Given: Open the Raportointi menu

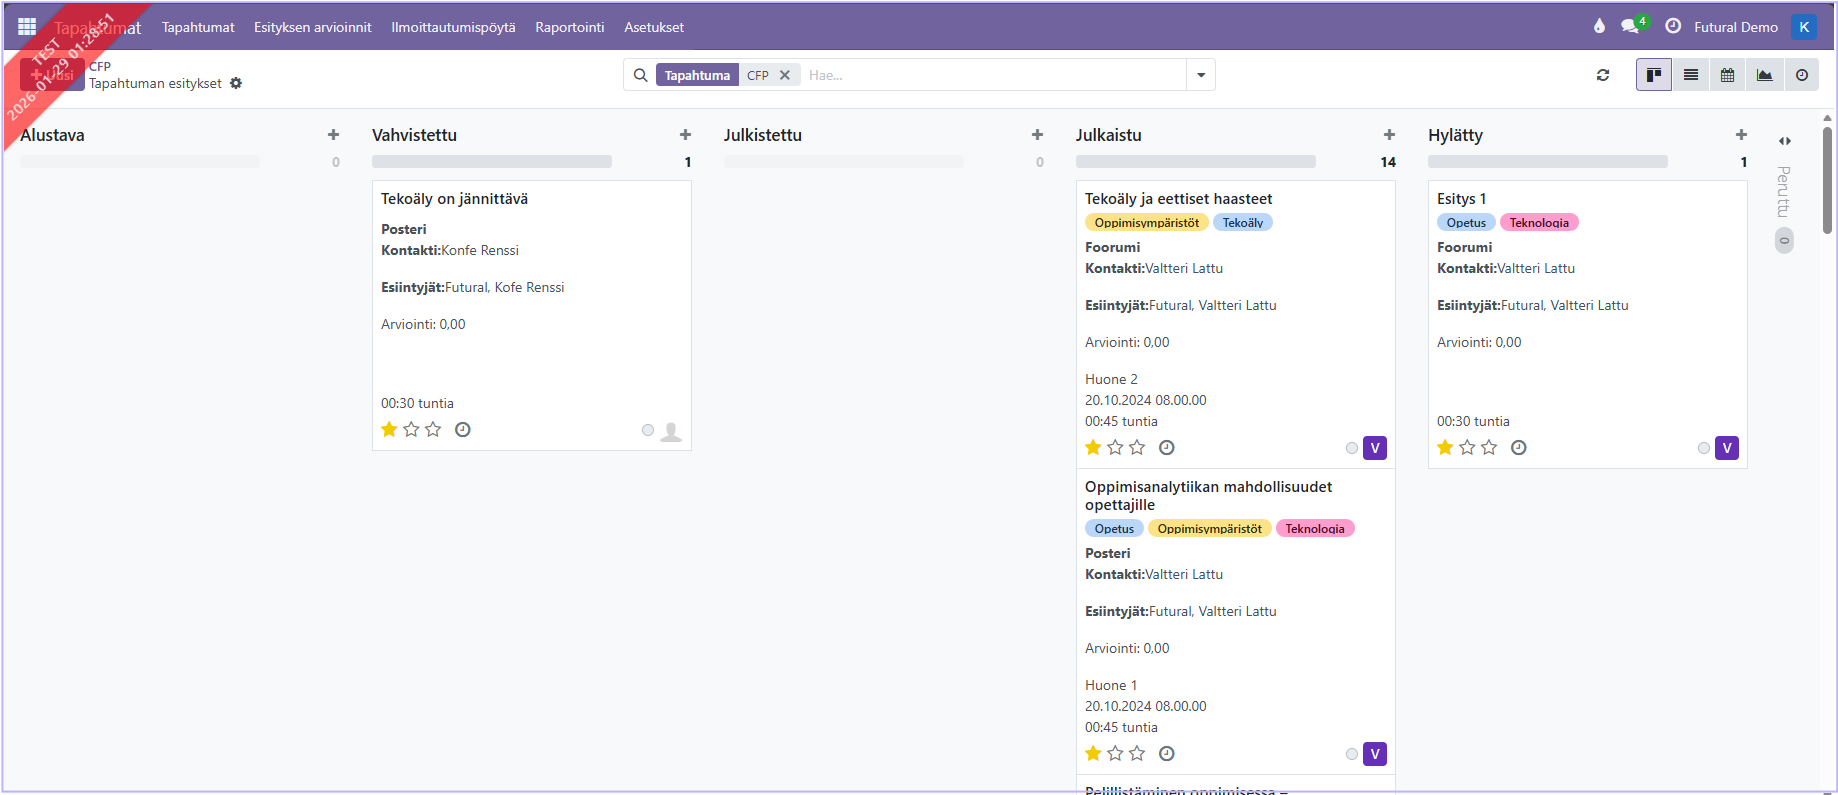Looking at the screenshot, I should pyautogui.click(x=569, y=27).
